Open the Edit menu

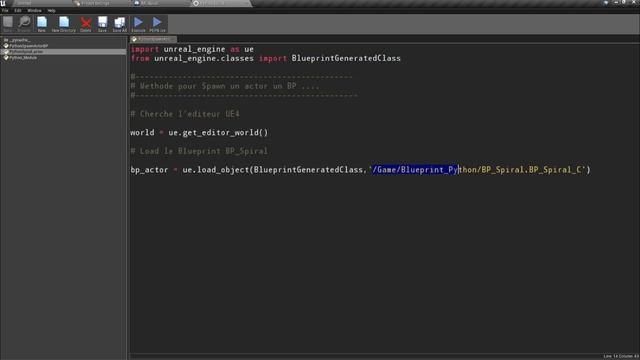[x=18, y=11]
